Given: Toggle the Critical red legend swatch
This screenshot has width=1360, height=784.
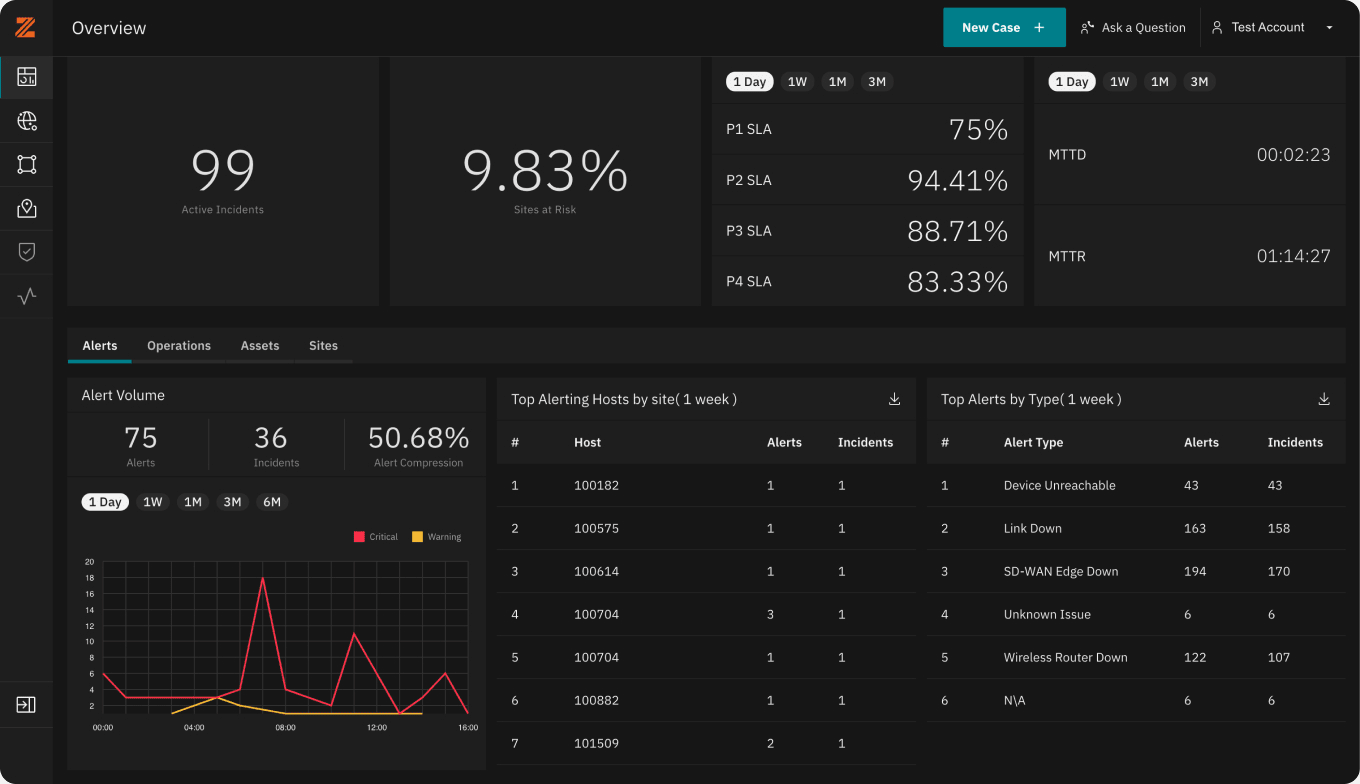Looking at the screenshot, I should (x=359, y=537).
